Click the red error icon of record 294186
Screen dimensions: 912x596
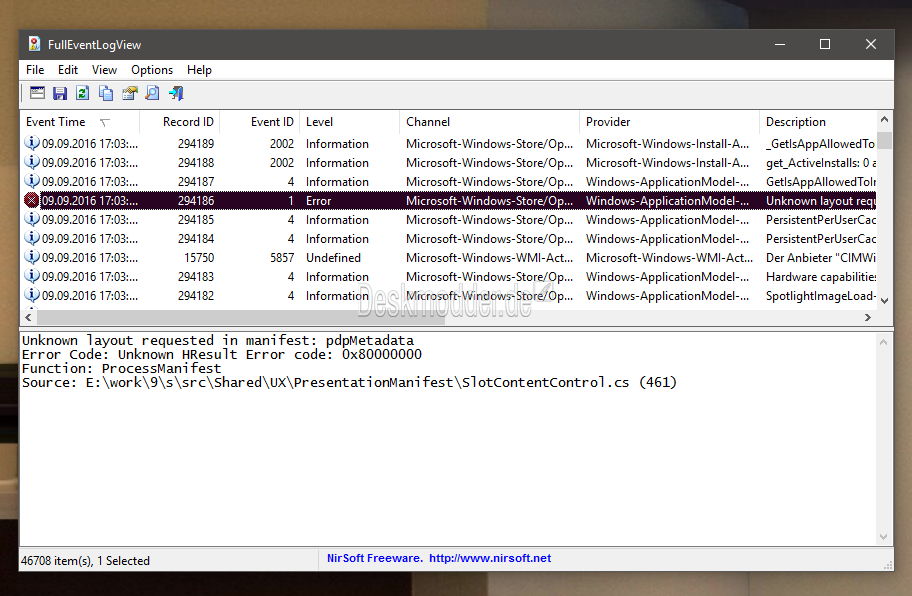31,201
